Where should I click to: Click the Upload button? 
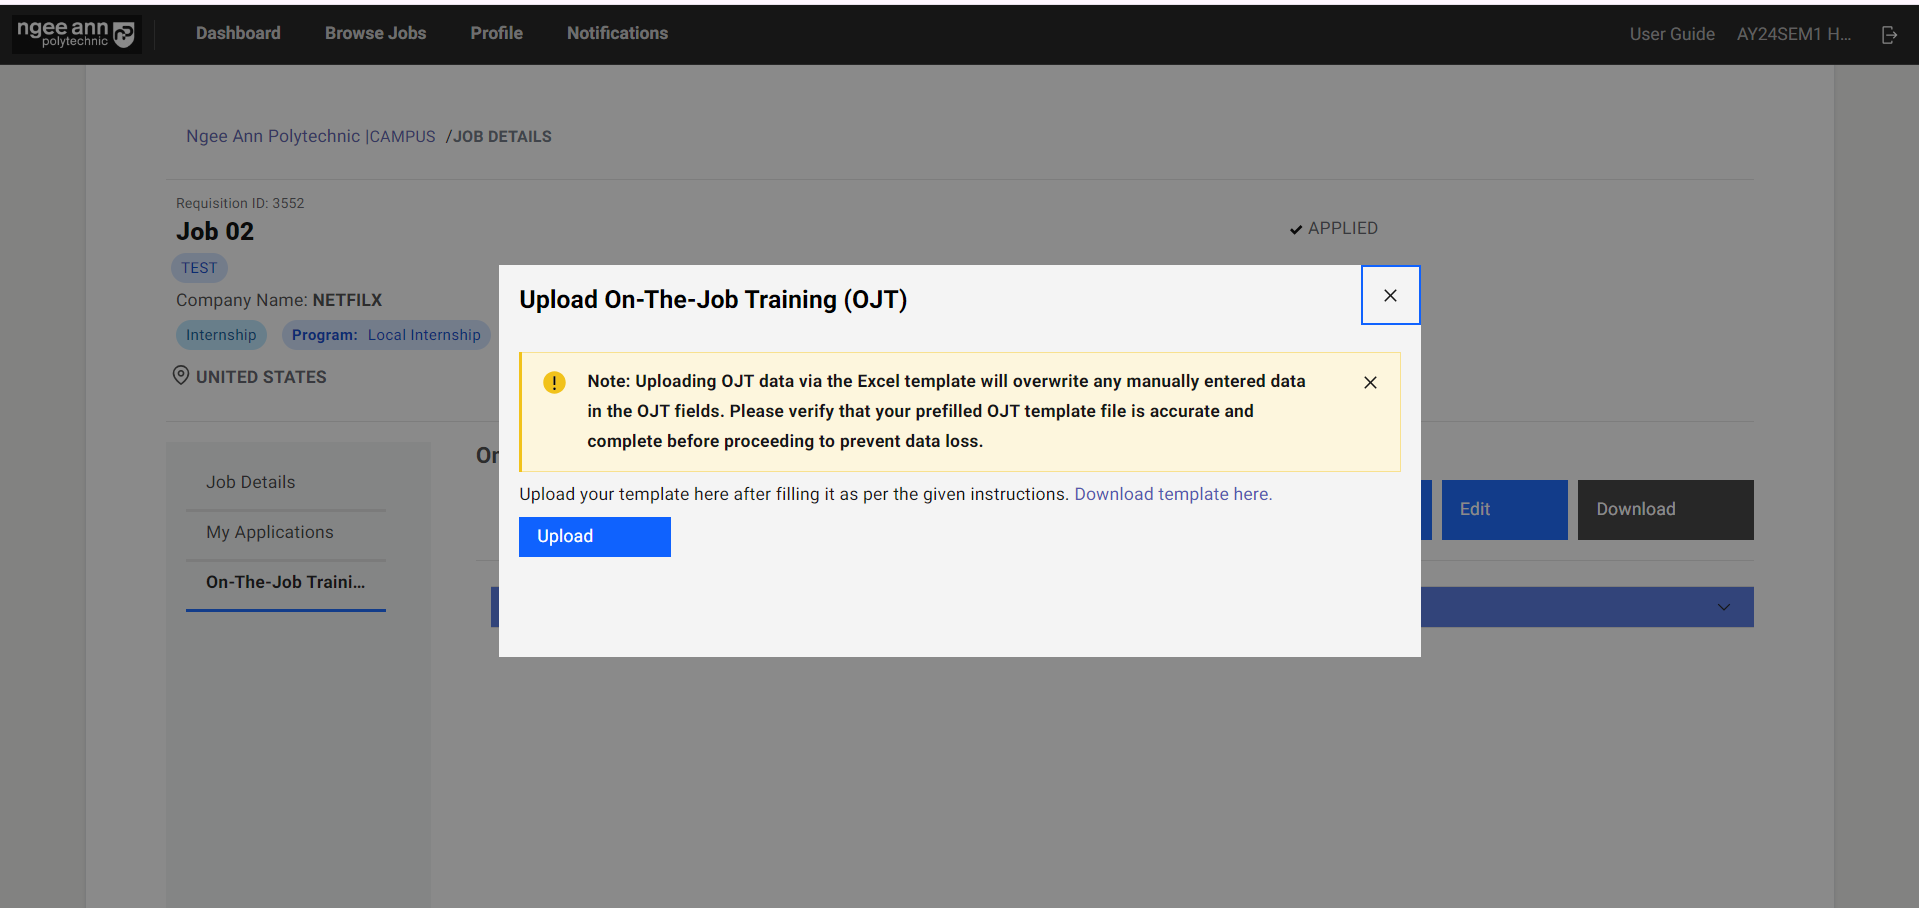tap(594, 536)
